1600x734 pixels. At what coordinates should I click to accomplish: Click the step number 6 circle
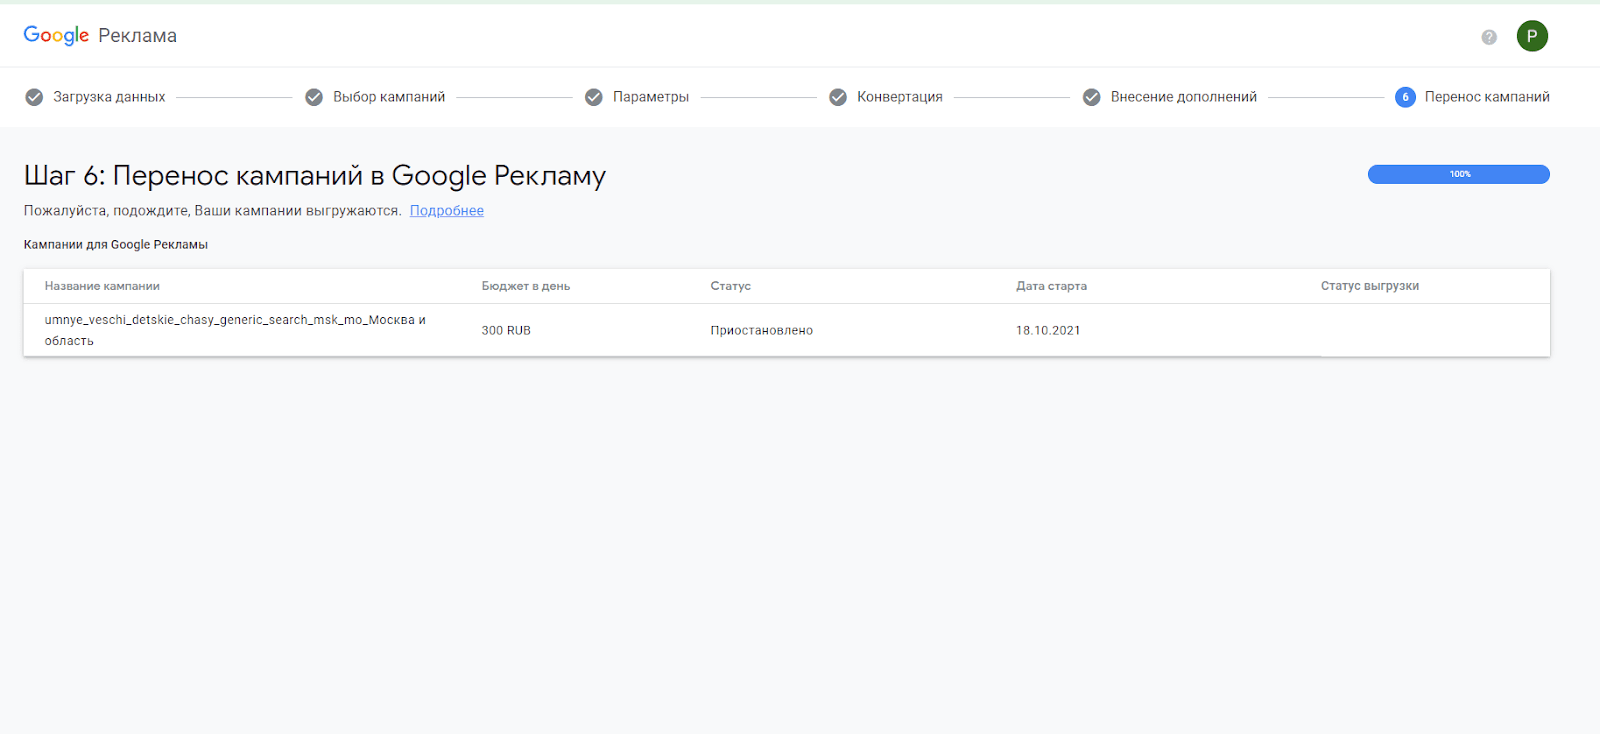(x=1405, y=97)
